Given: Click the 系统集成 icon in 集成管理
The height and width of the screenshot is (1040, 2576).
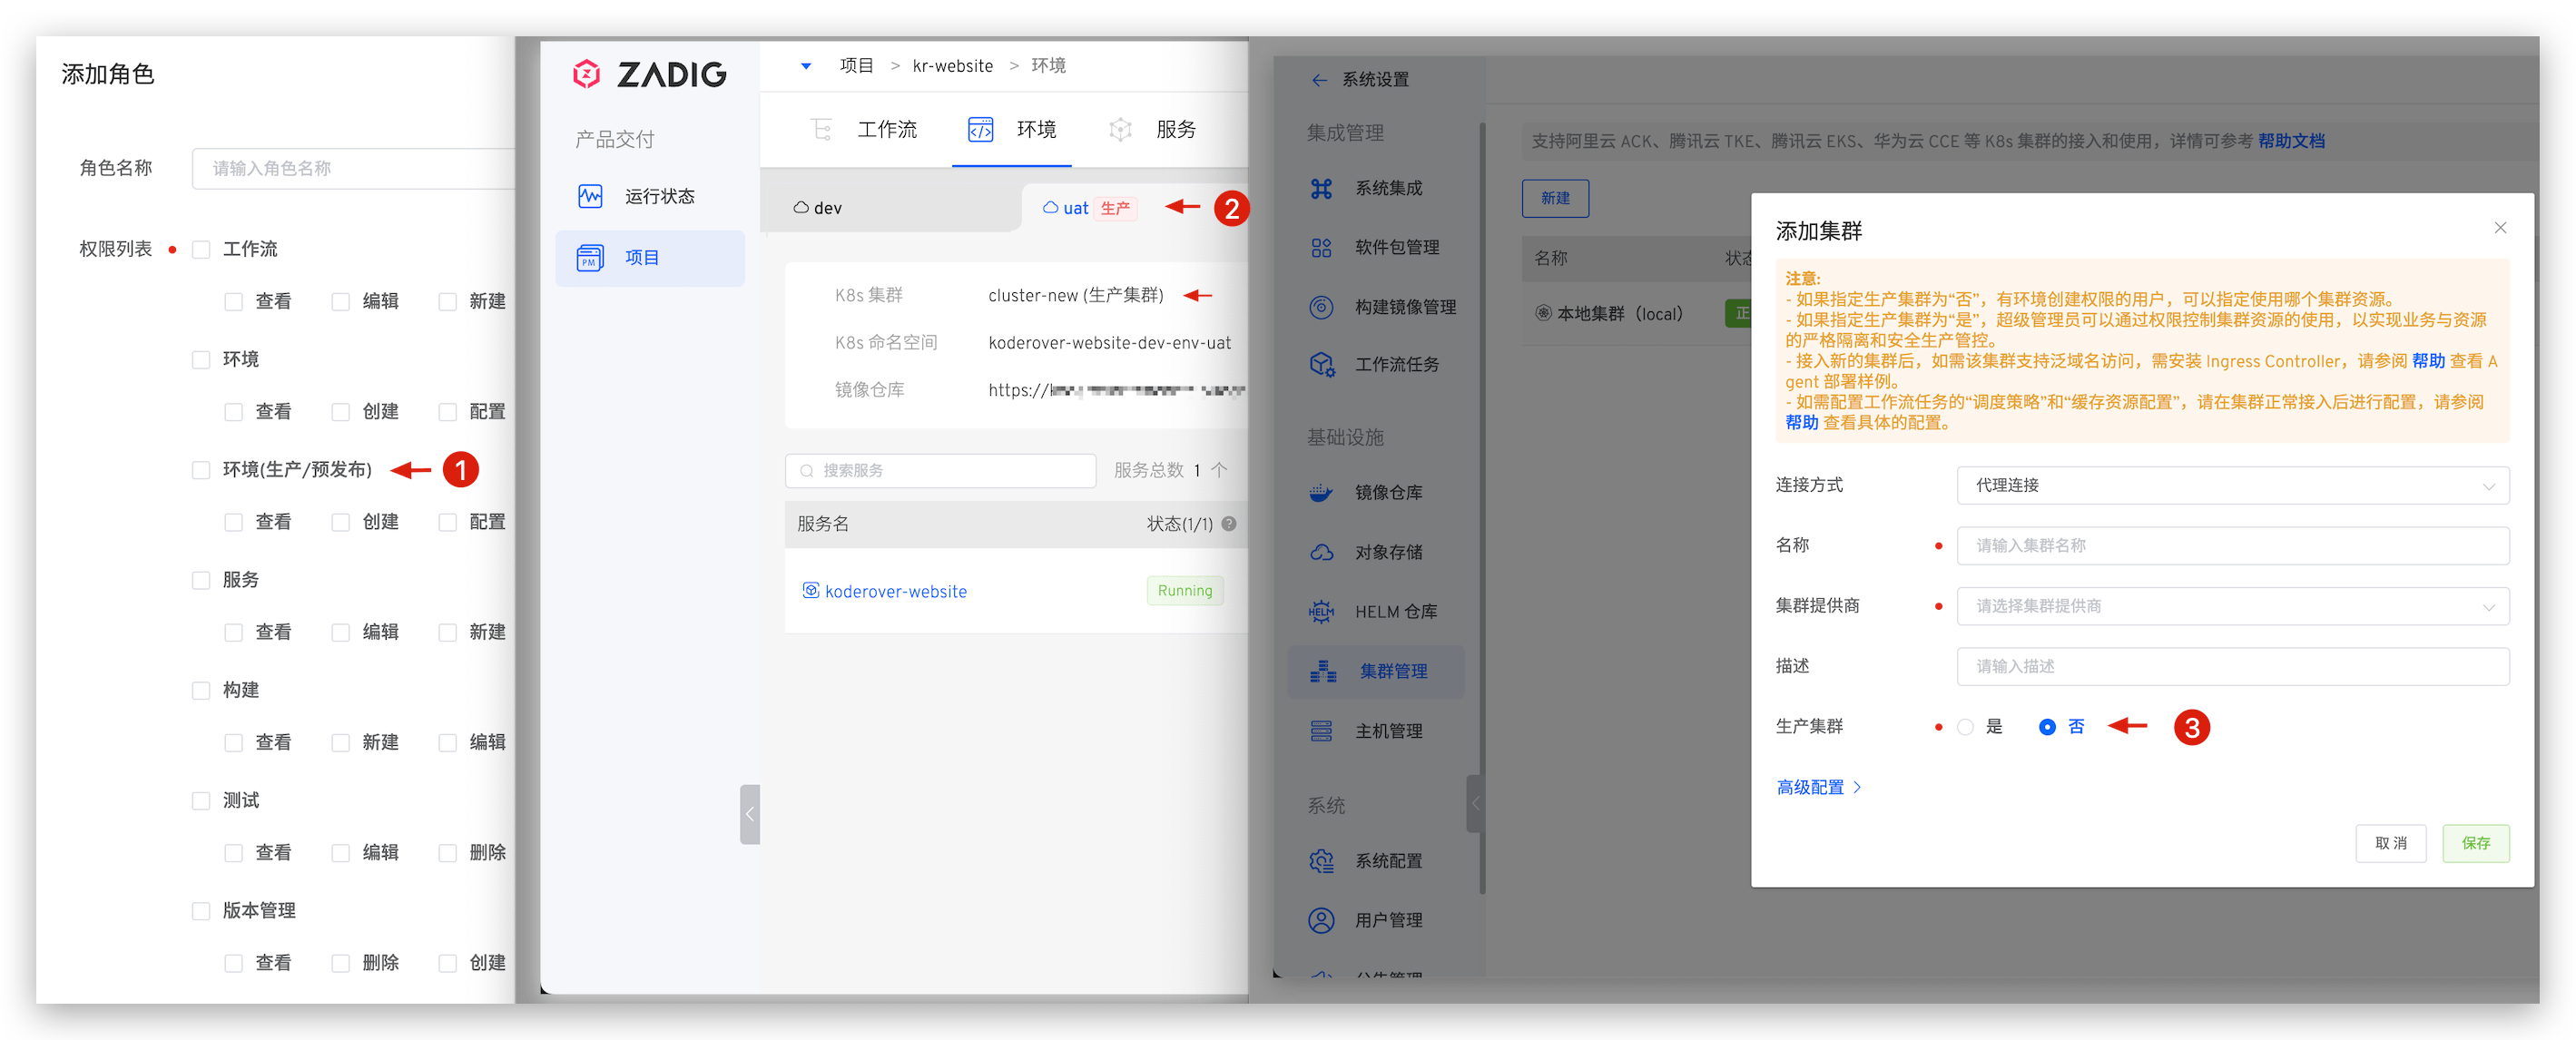Looking at the screenshot, I should click(x=1321, y=187).
